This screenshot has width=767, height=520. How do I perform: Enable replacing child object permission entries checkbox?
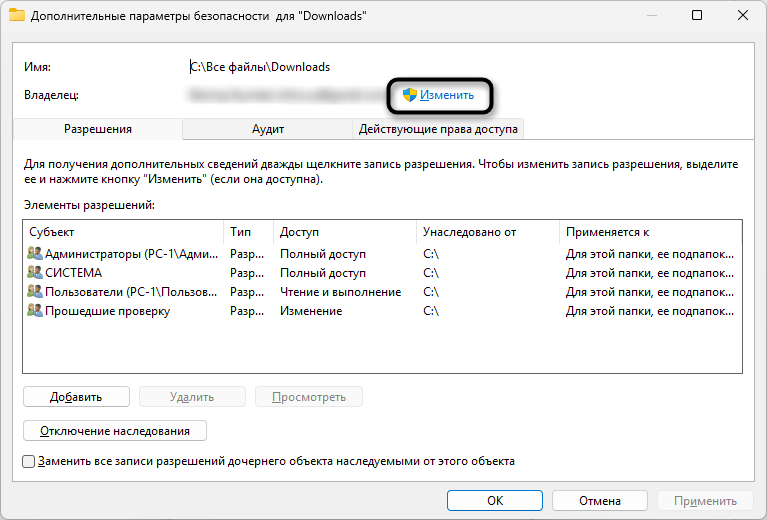[x=29, y=462]
